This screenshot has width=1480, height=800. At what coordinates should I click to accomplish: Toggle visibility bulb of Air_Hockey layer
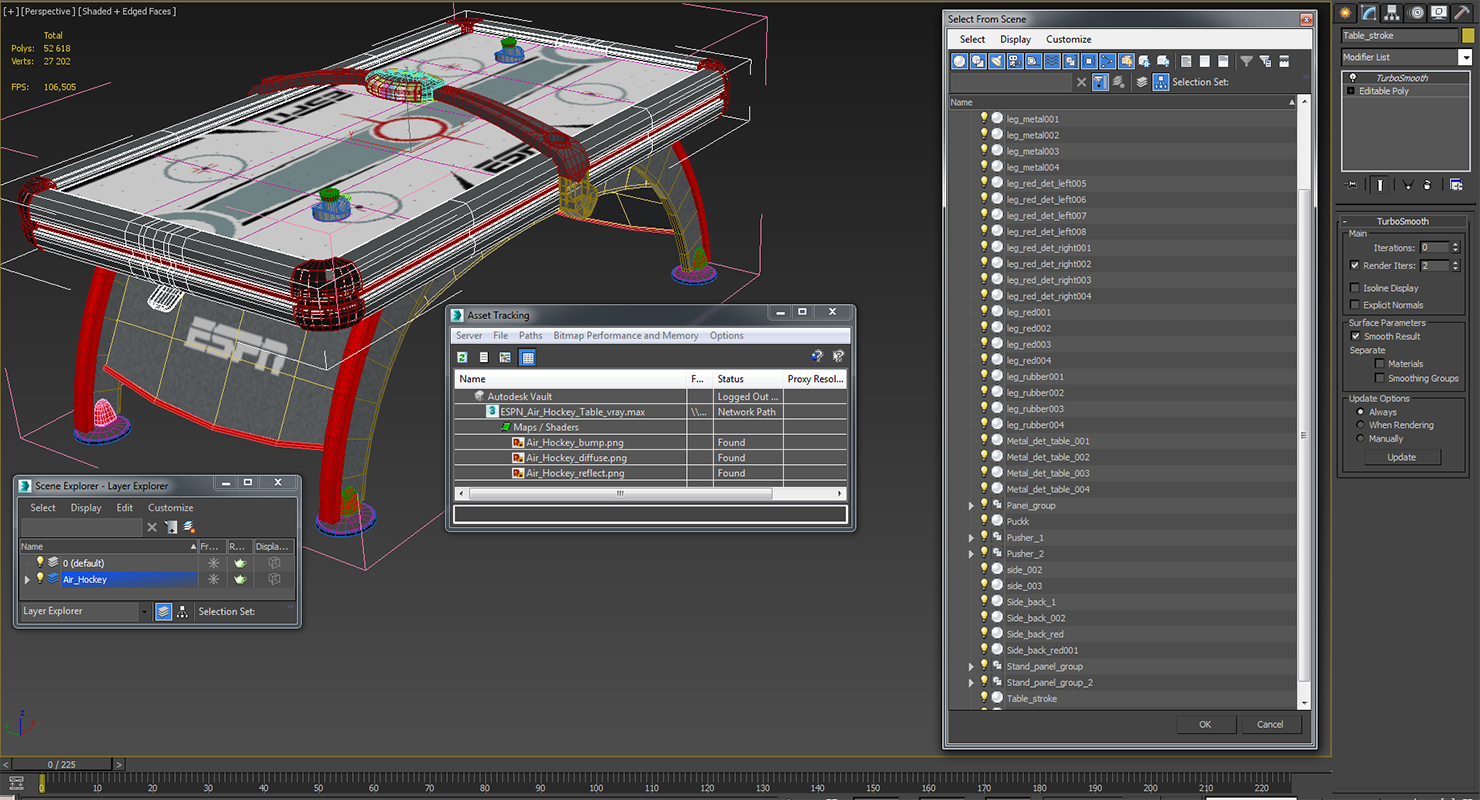click(x=40, y=578)
